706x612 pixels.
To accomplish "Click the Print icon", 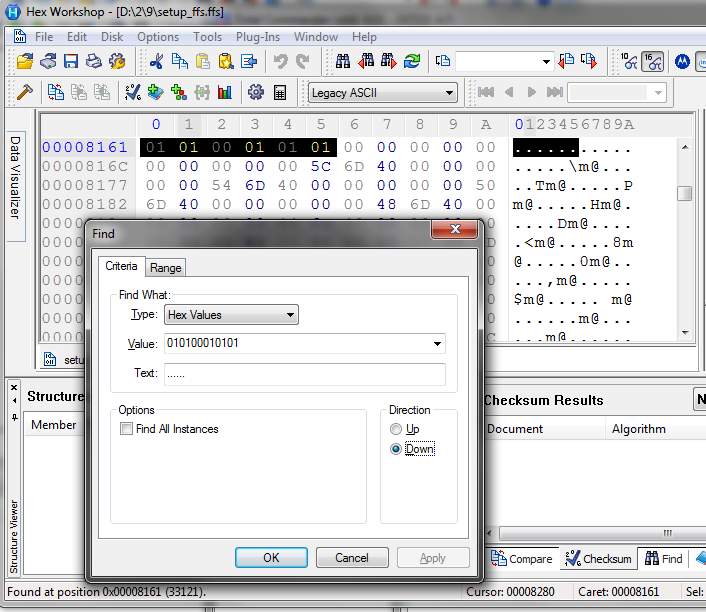I will (94, 61).
